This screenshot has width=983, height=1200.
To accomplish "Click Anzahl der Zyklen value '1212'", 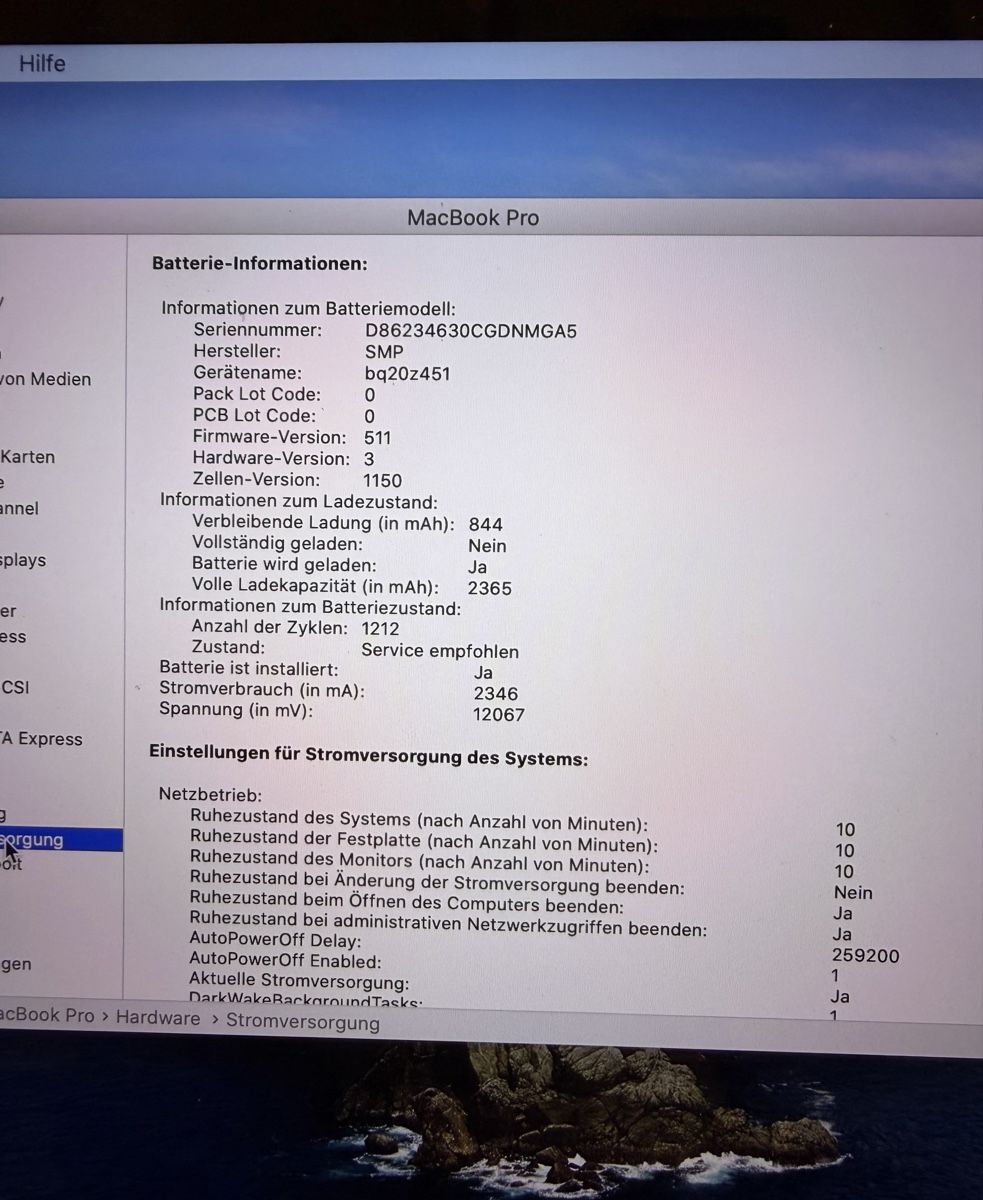I will [x=380, y=629].
